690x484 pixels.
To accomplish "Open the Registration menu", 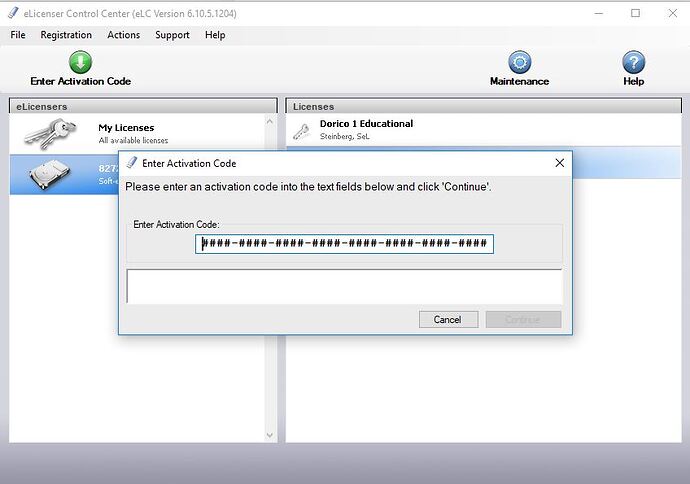I will point(66,35).
